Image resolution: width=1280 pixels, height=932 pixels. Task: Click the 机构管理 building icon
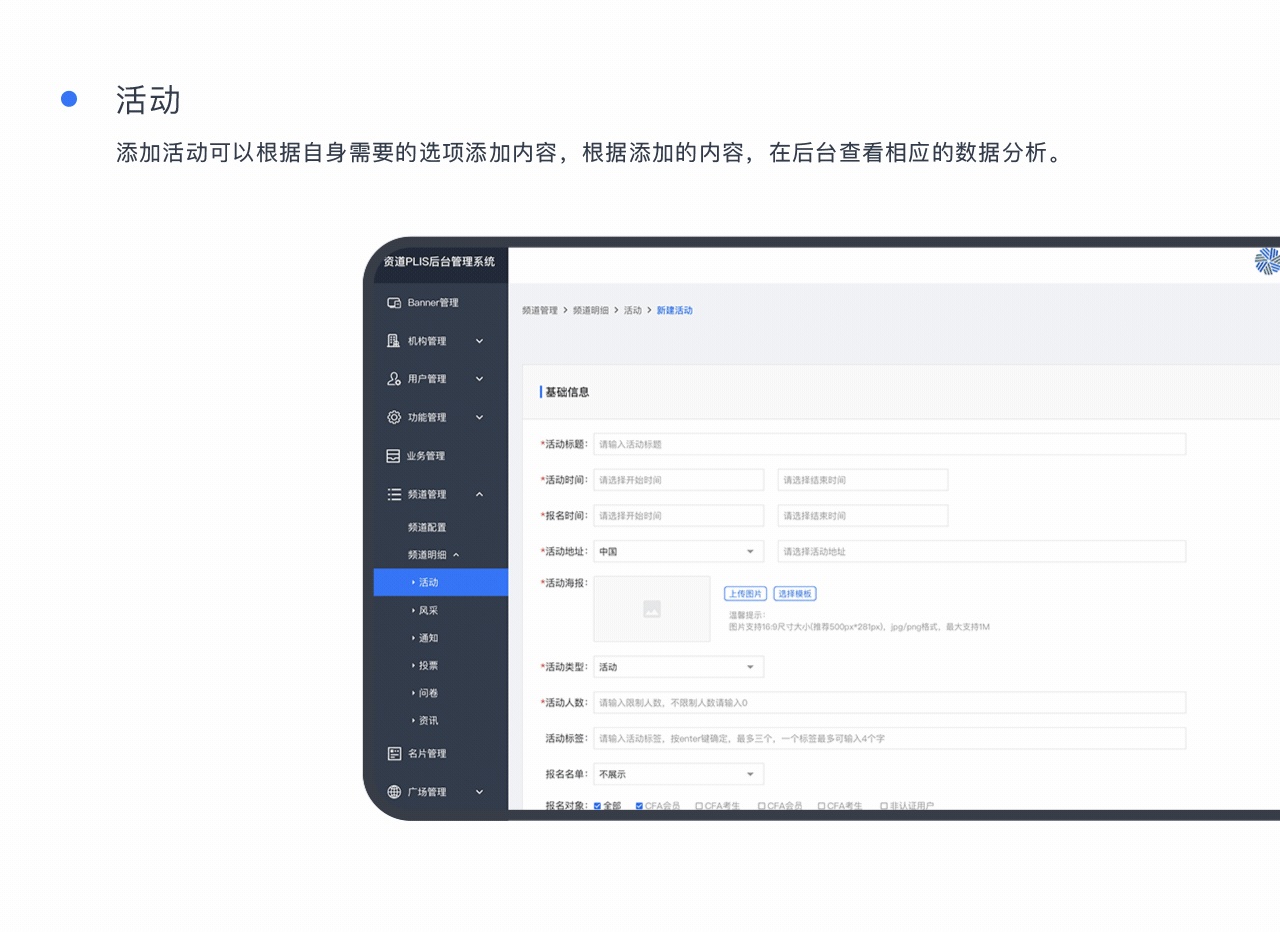pos(394,341)
